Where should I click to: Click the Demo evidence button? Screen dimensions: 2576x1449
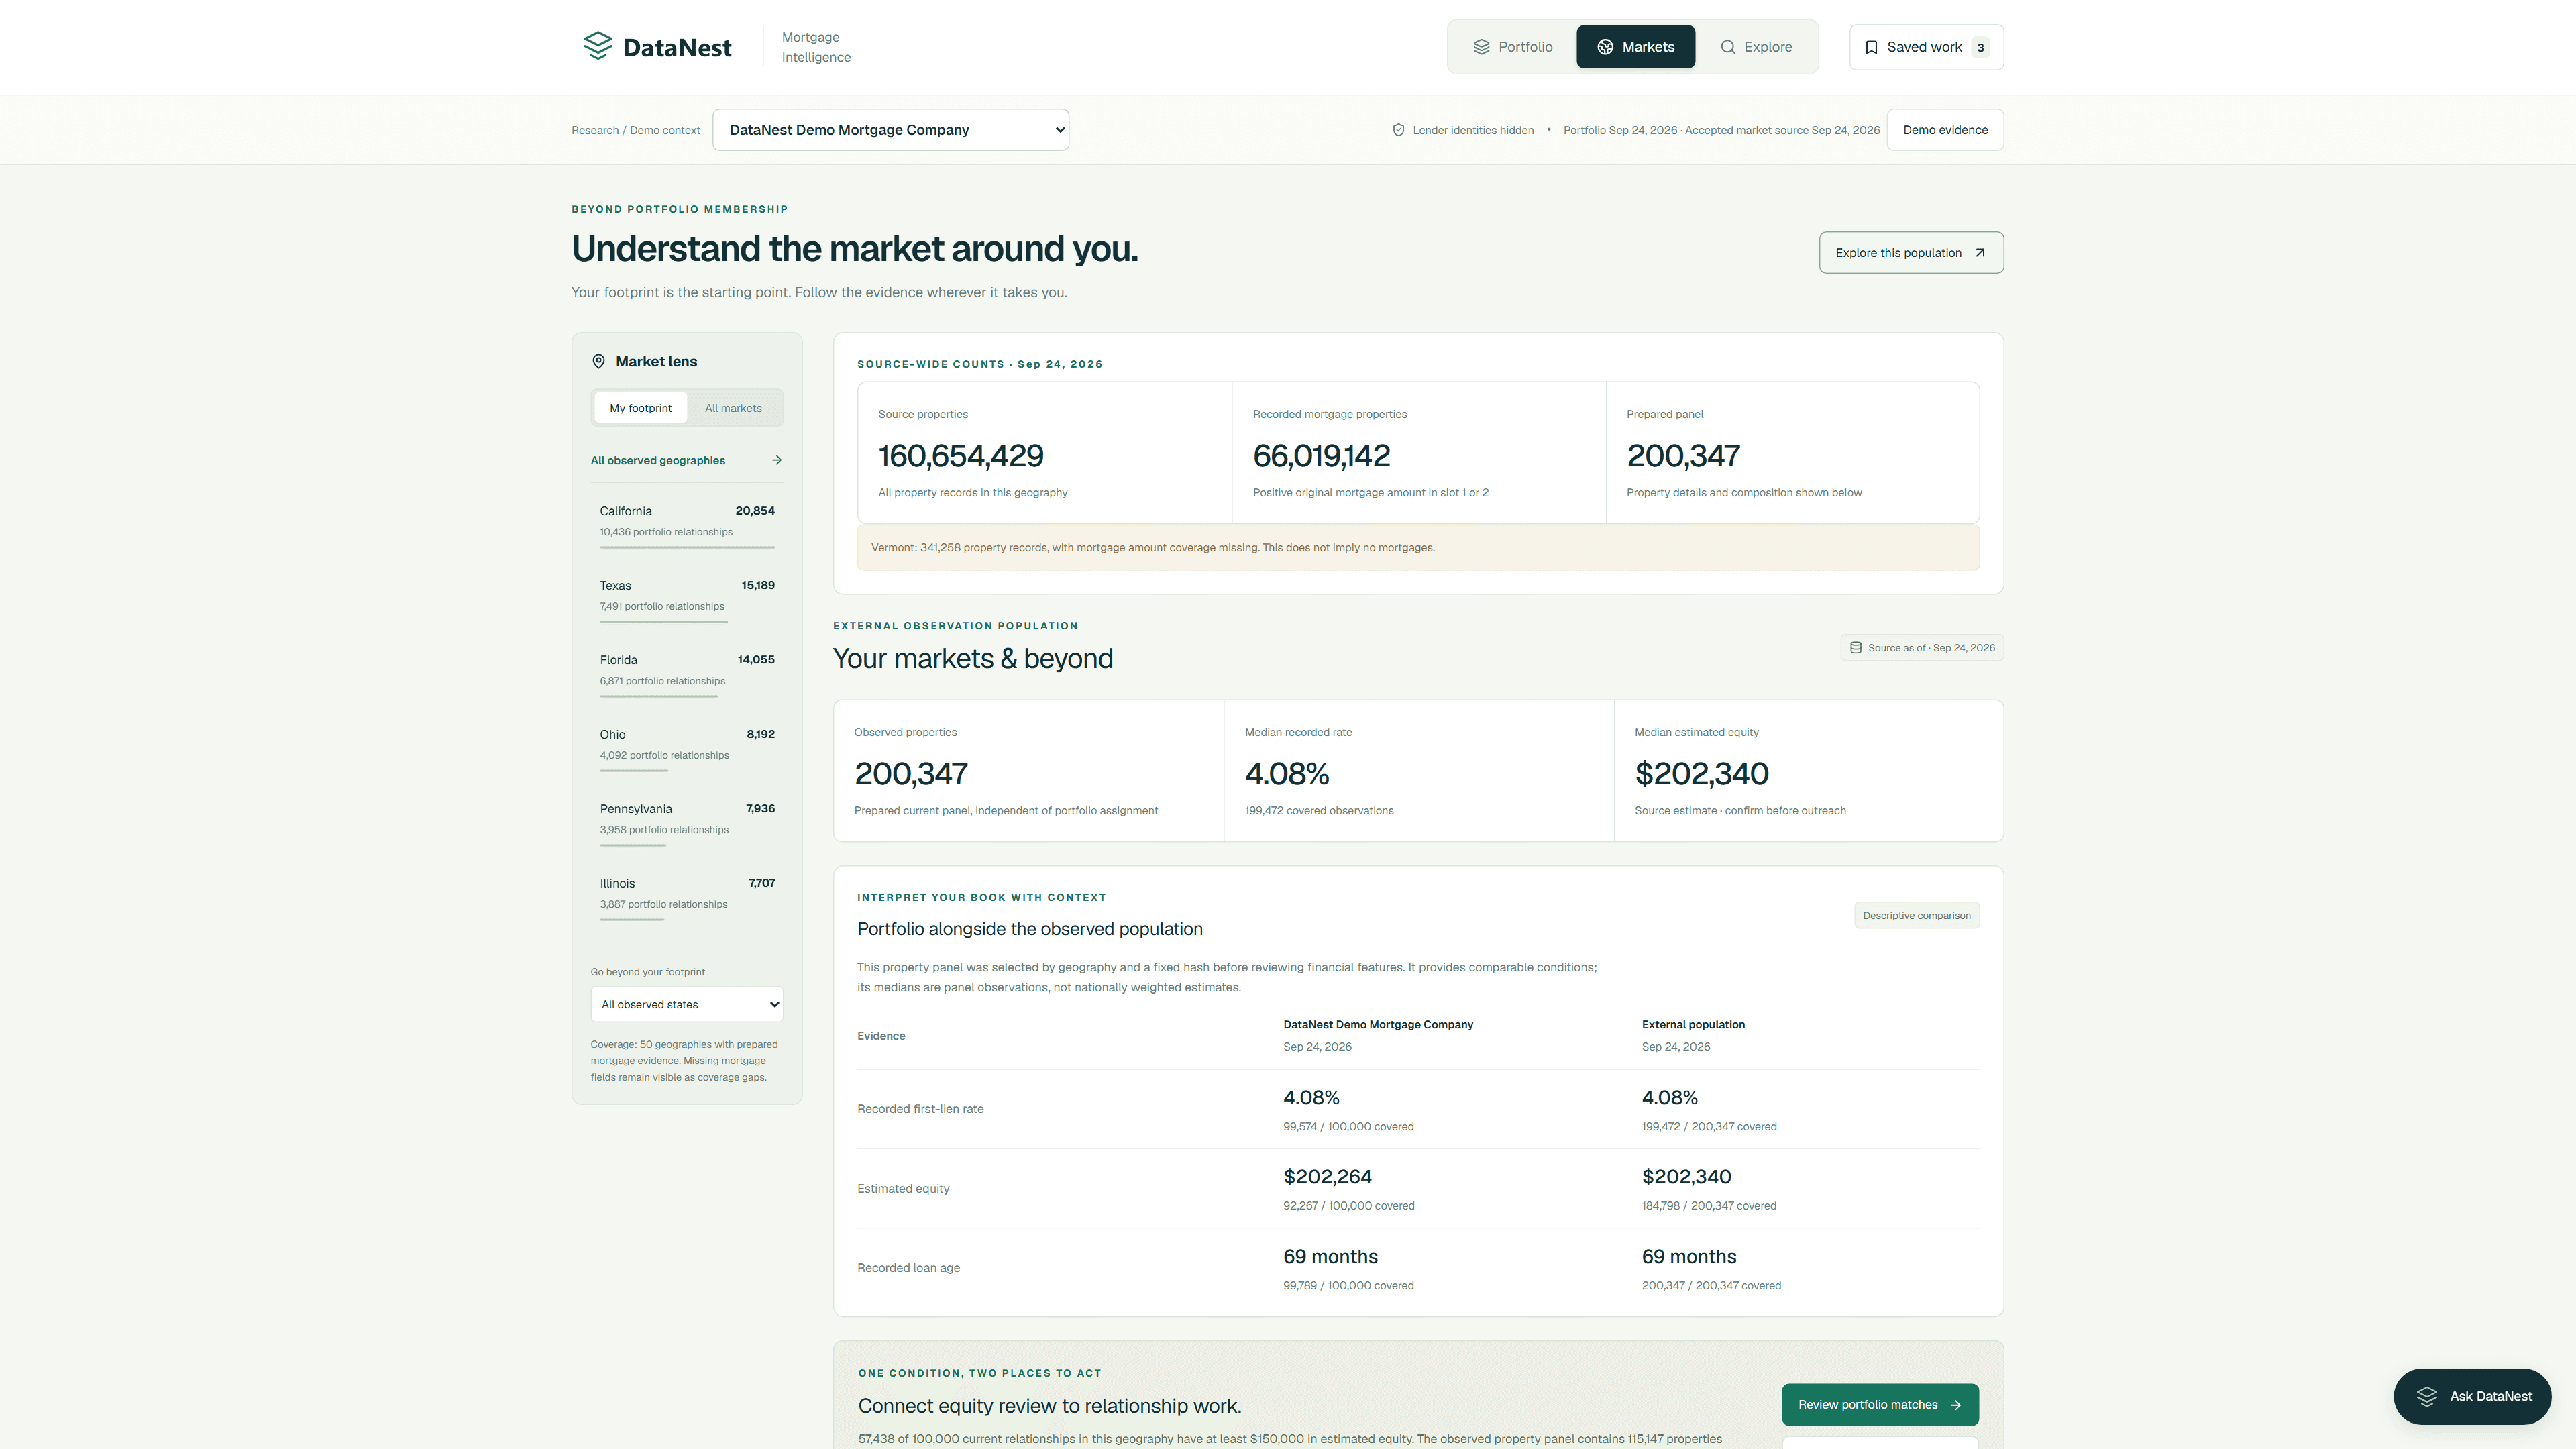coord(1944,130)
